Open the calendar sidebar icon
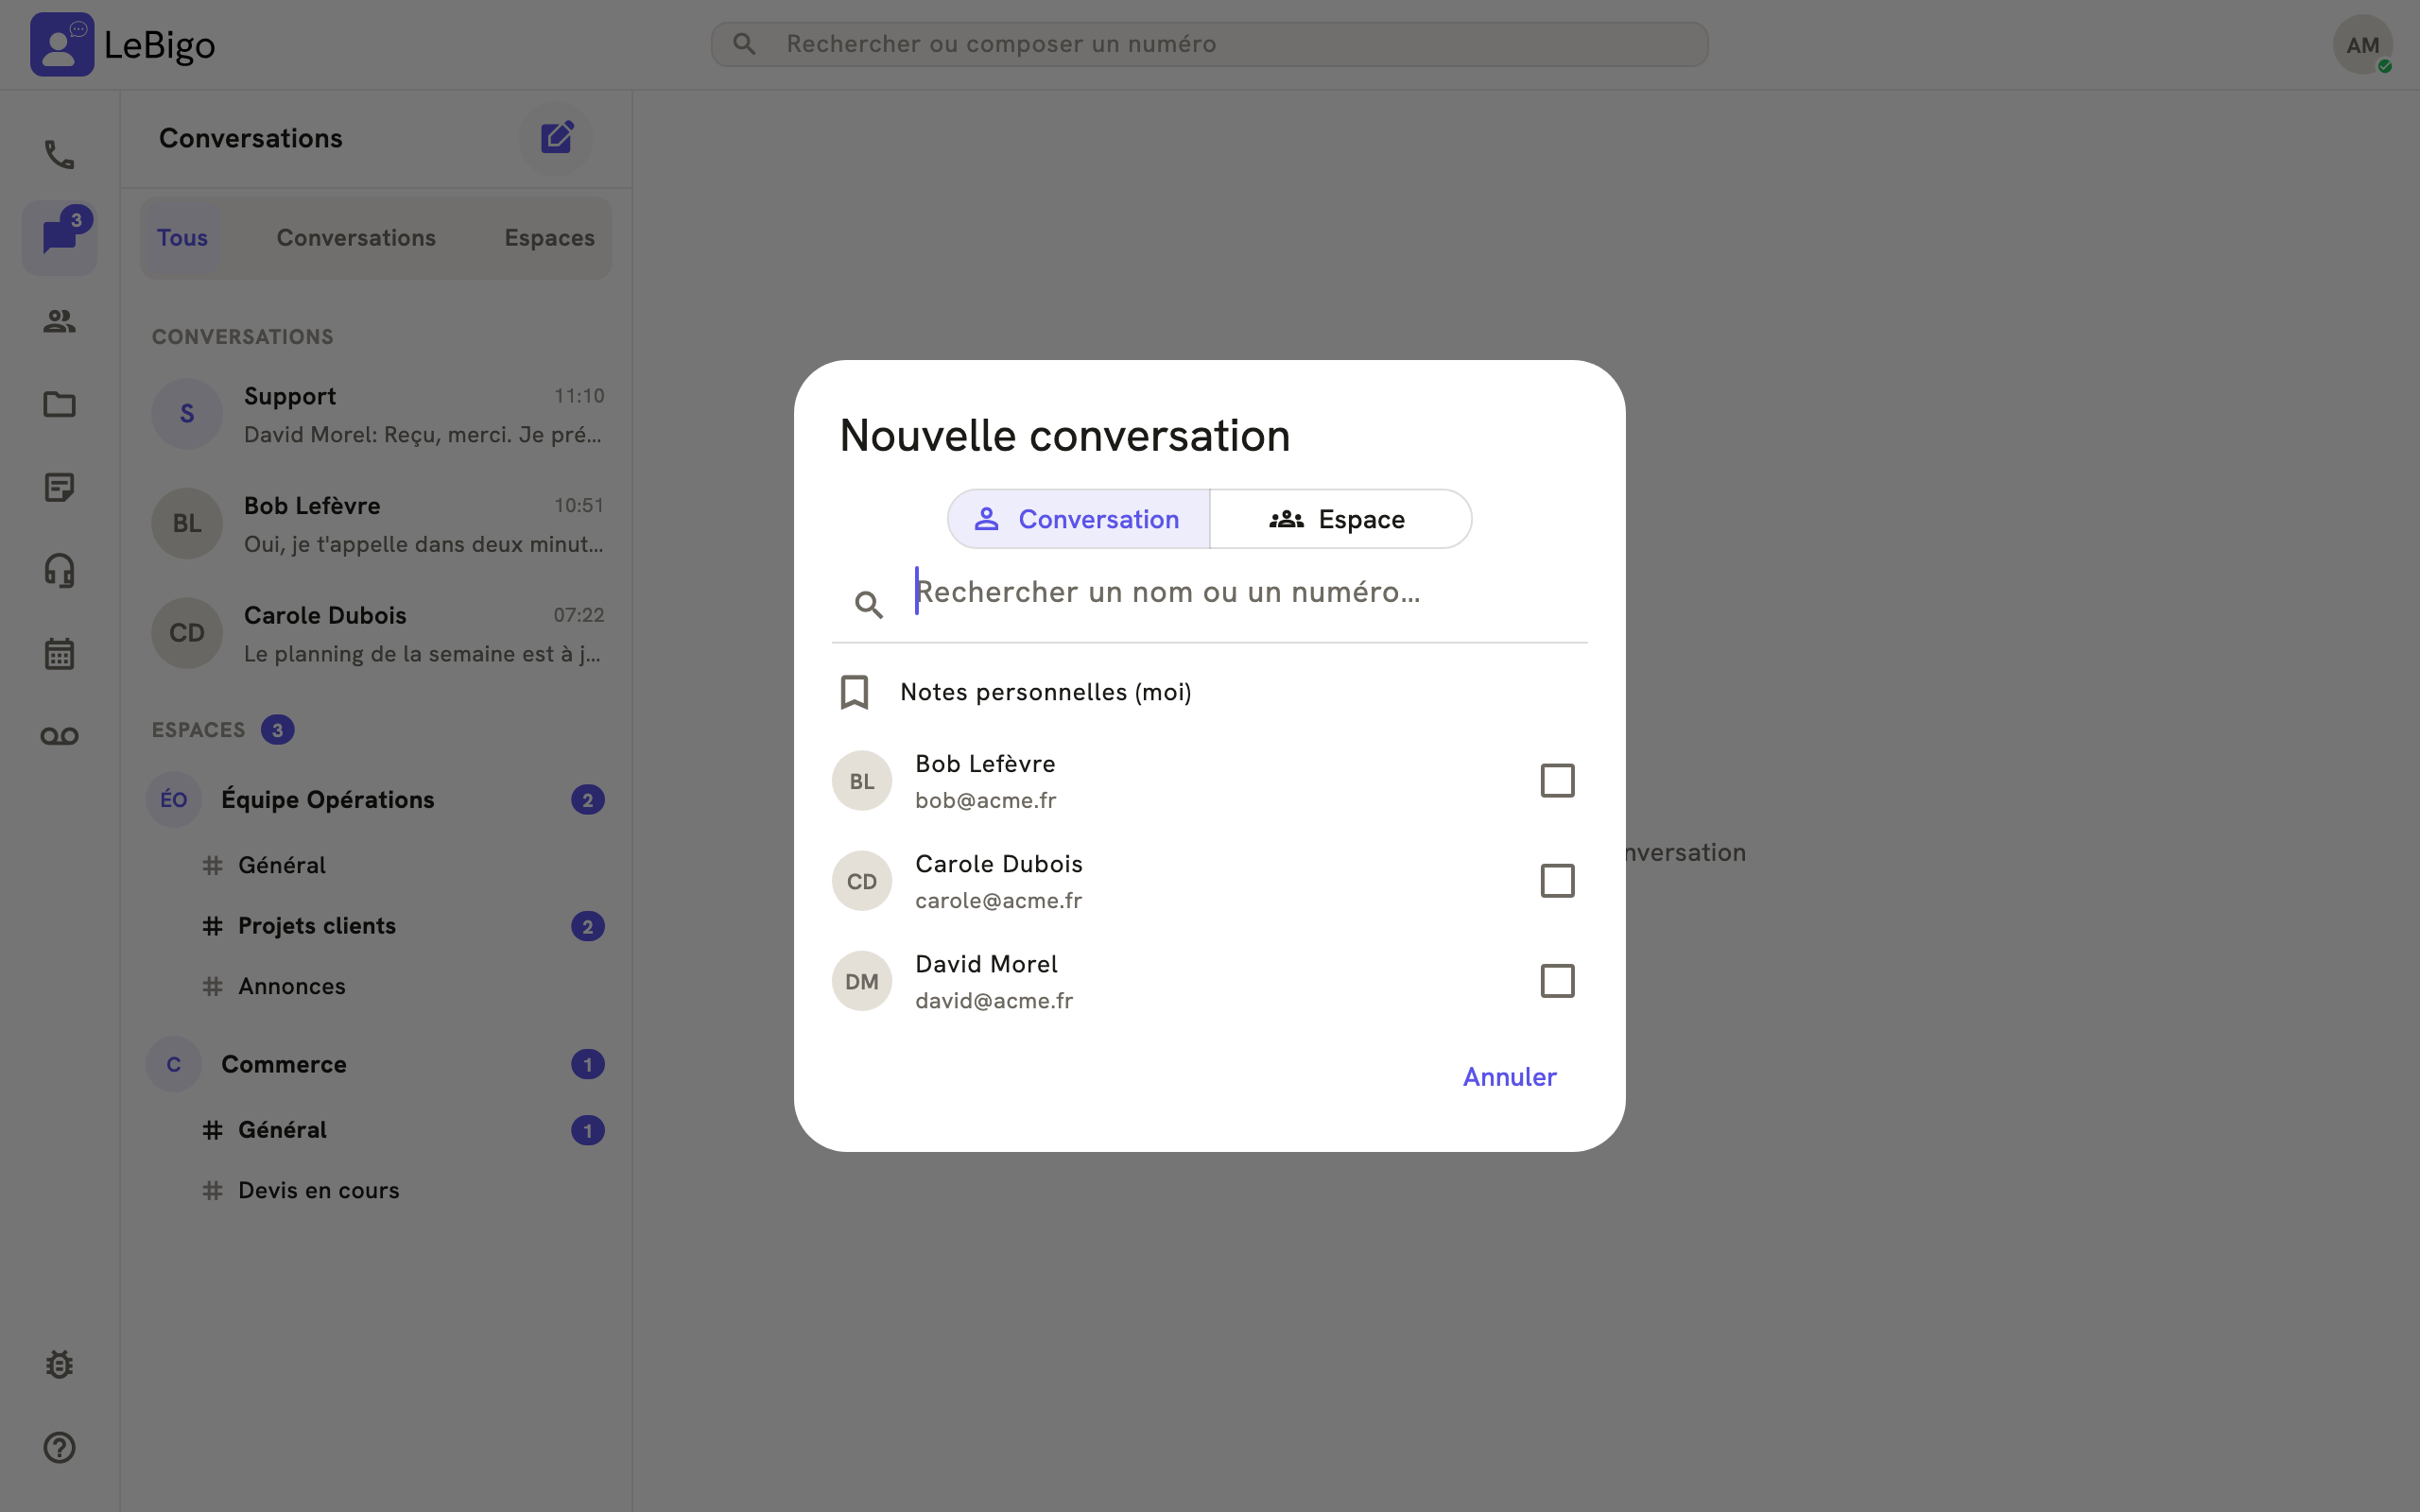 pyautogui.click(x=59, y=653)
